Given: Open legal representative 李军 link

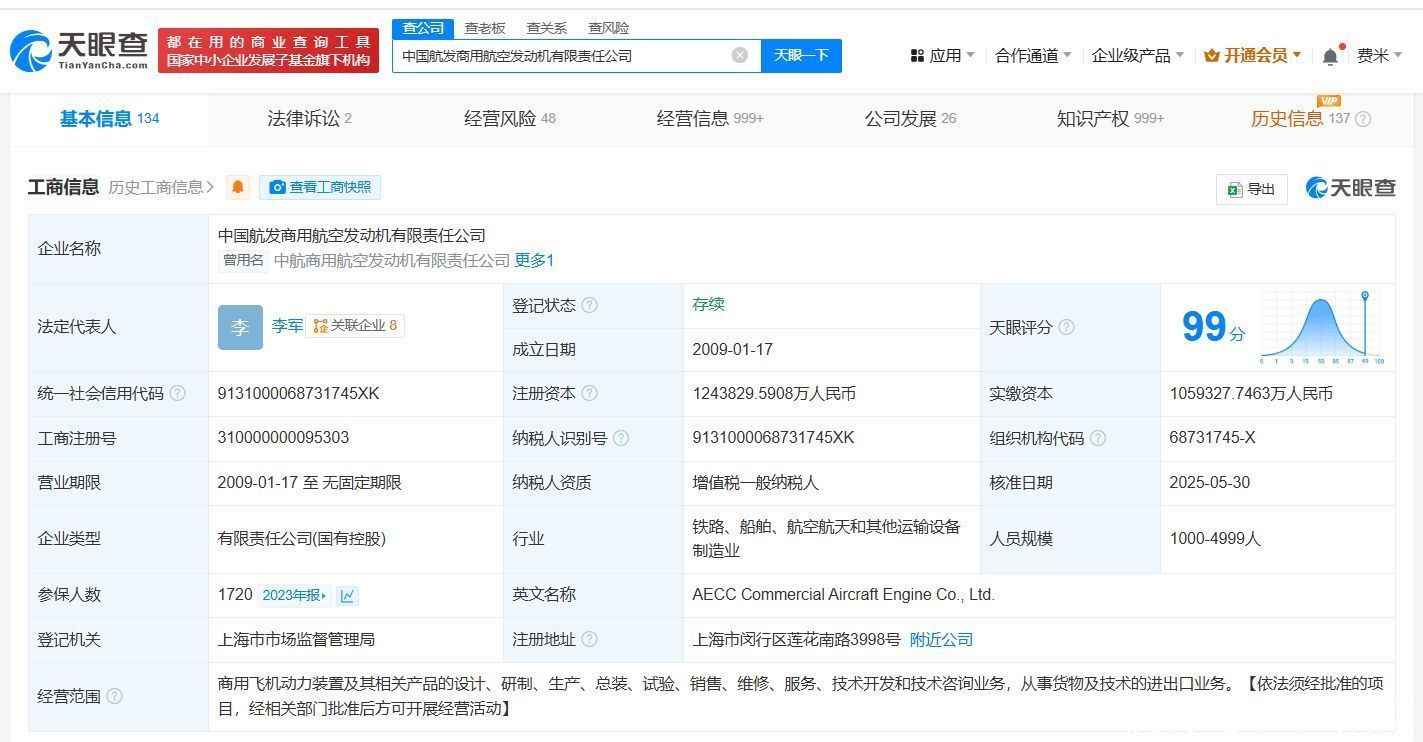Looking at the screenshot, I should tap(287, 326).
